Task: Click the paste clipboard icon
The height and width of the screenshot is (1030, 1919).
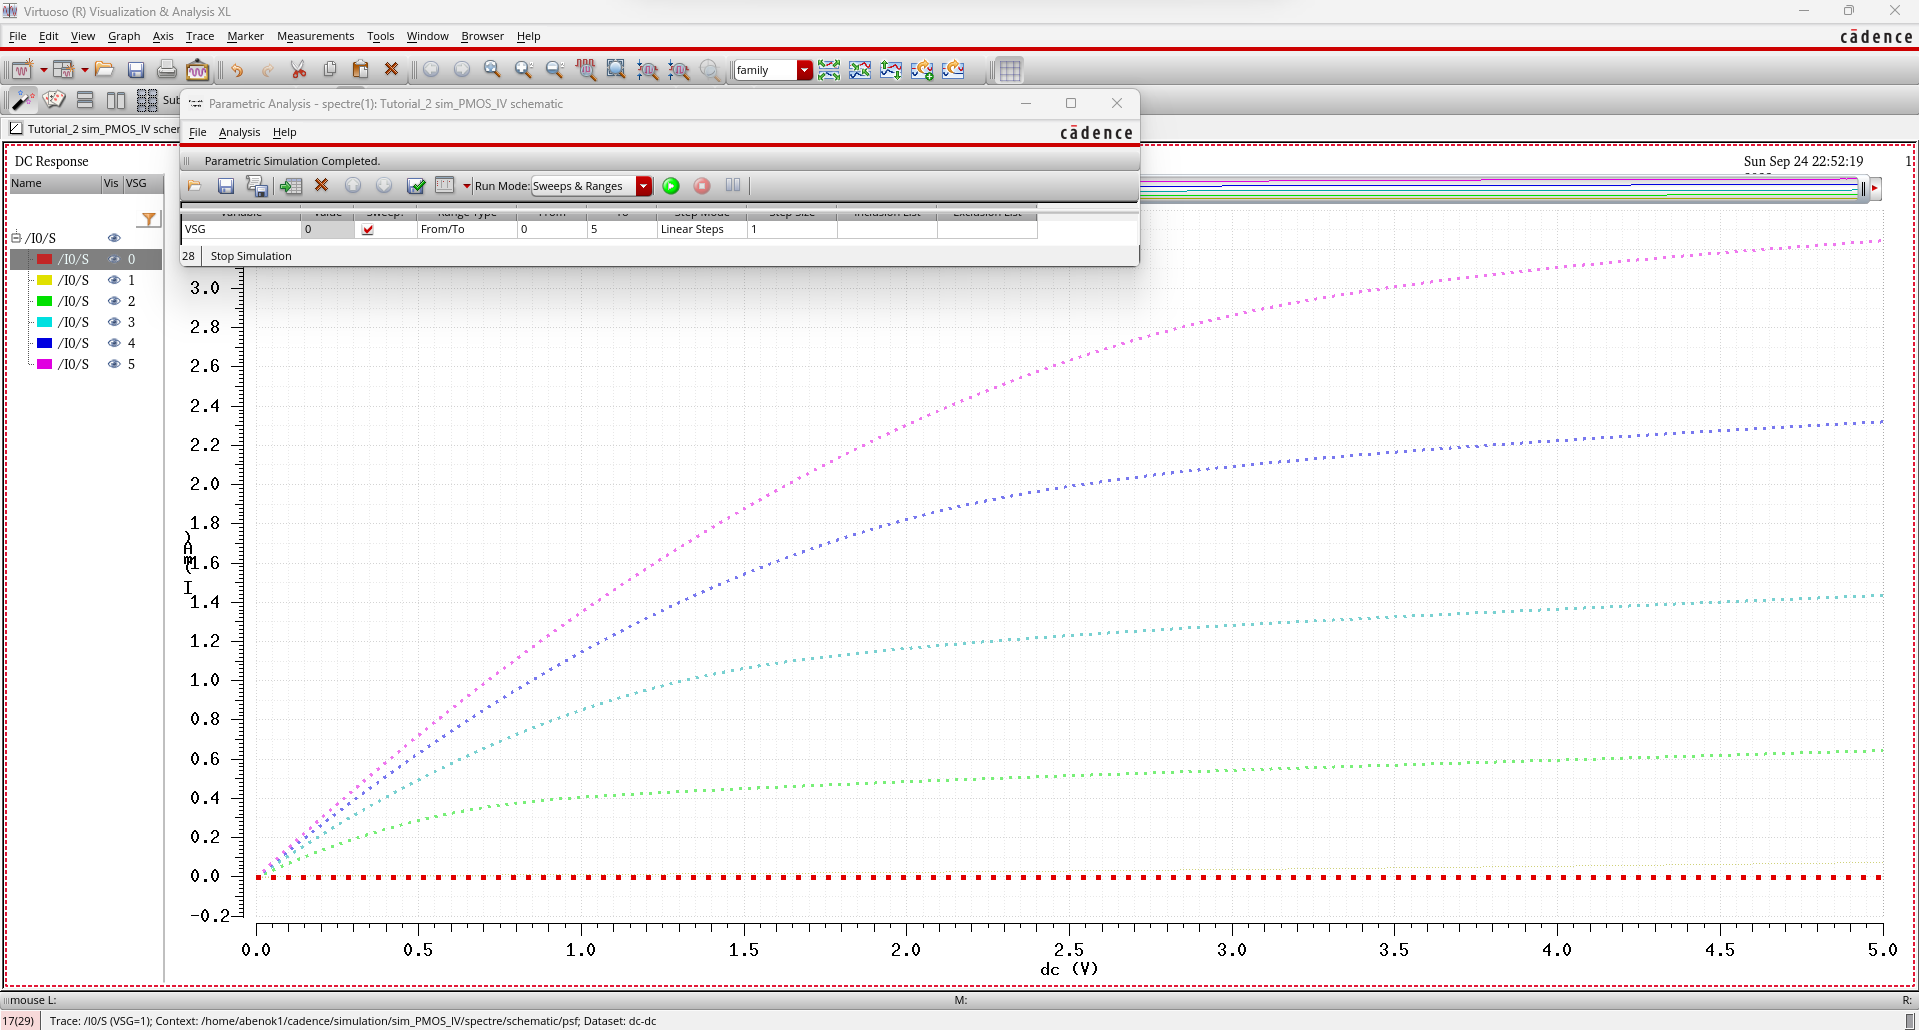Action: (x=360, y=70)
